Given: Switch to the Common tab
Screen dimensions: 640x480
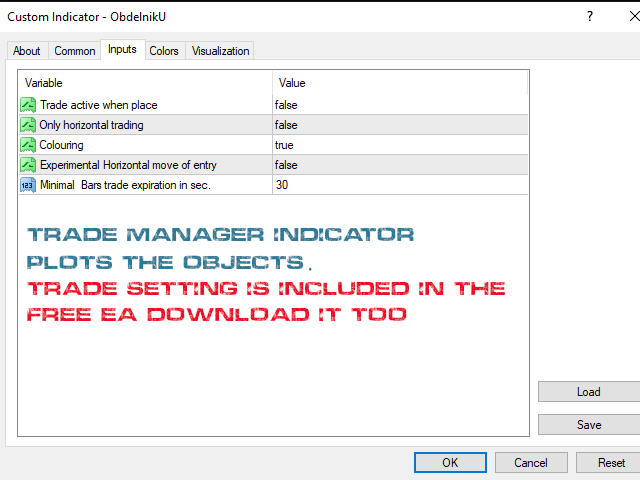Looking at the screenshot, I should pyautogui.click(x=75, y=51).
